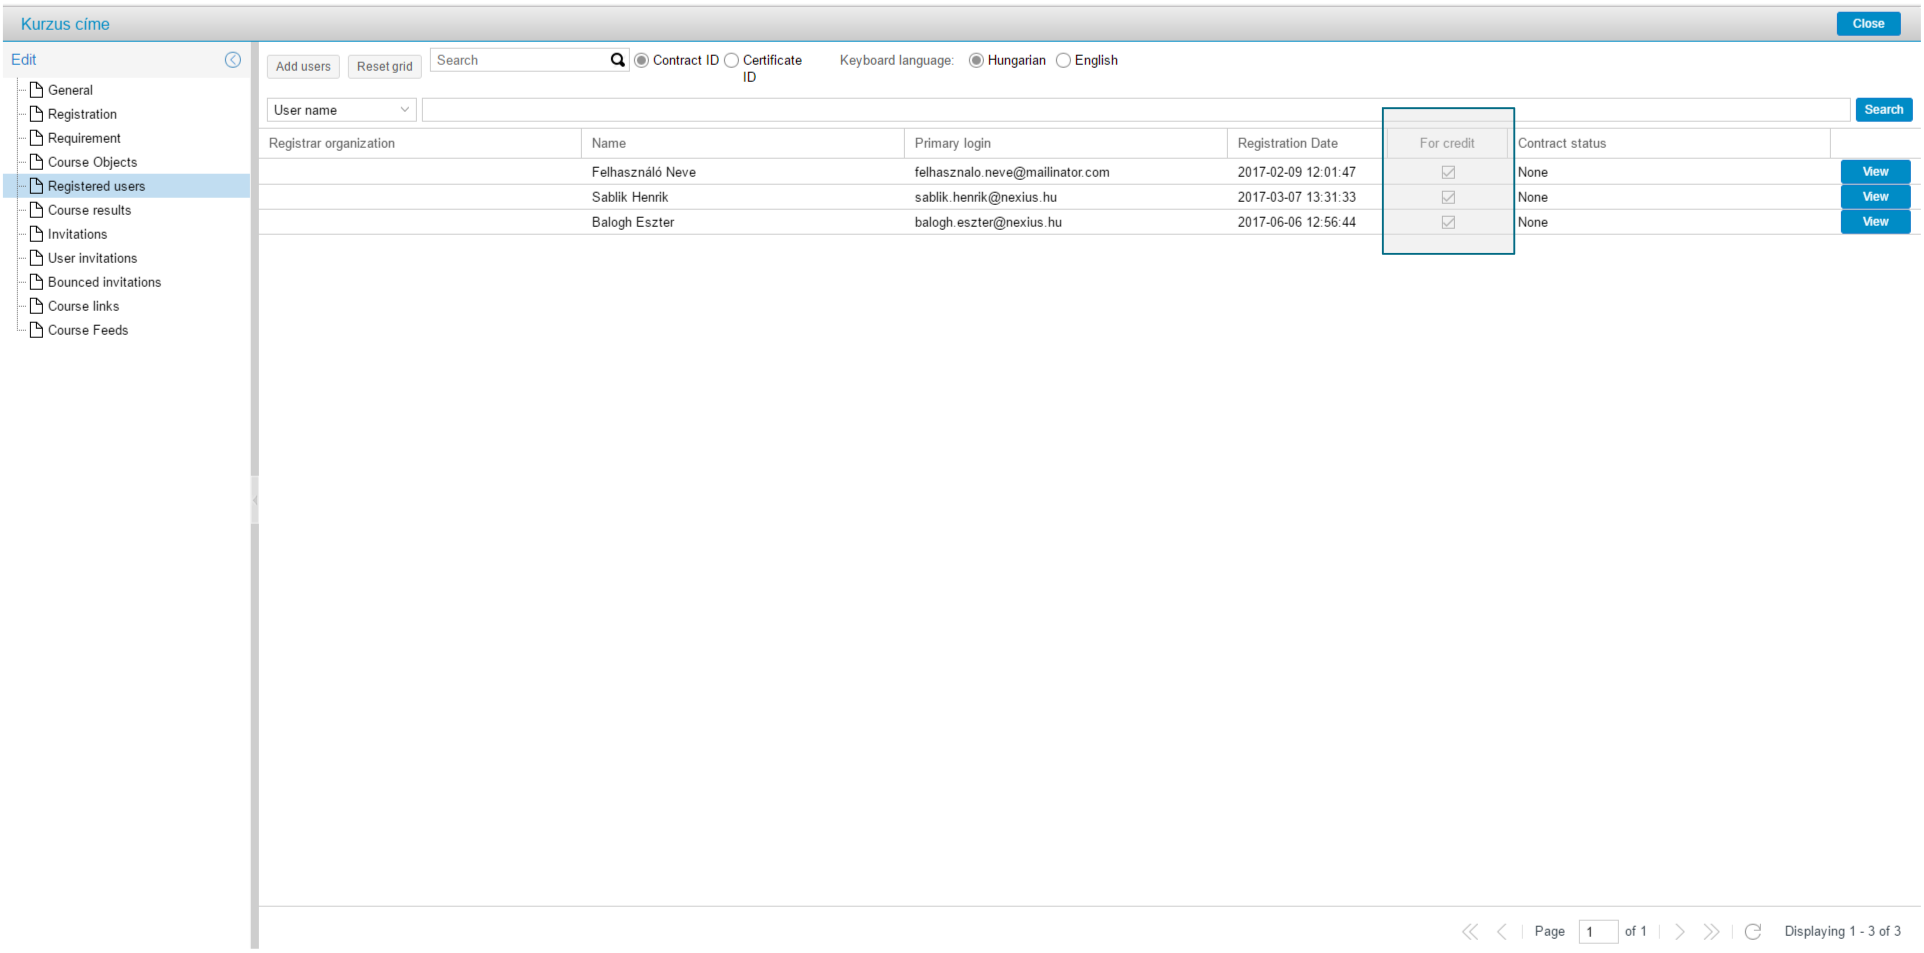The height and width of the screenshot is (953, 1924).
Task: Go to the first page
Action: pyautogui.click(x=1469, y=932)
